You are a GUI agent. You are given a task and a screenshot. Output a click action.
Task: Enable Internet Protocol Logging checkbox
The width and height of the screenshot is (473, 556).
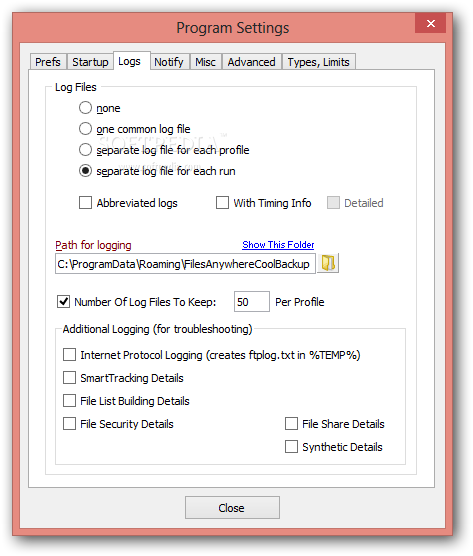coord(69,355)
